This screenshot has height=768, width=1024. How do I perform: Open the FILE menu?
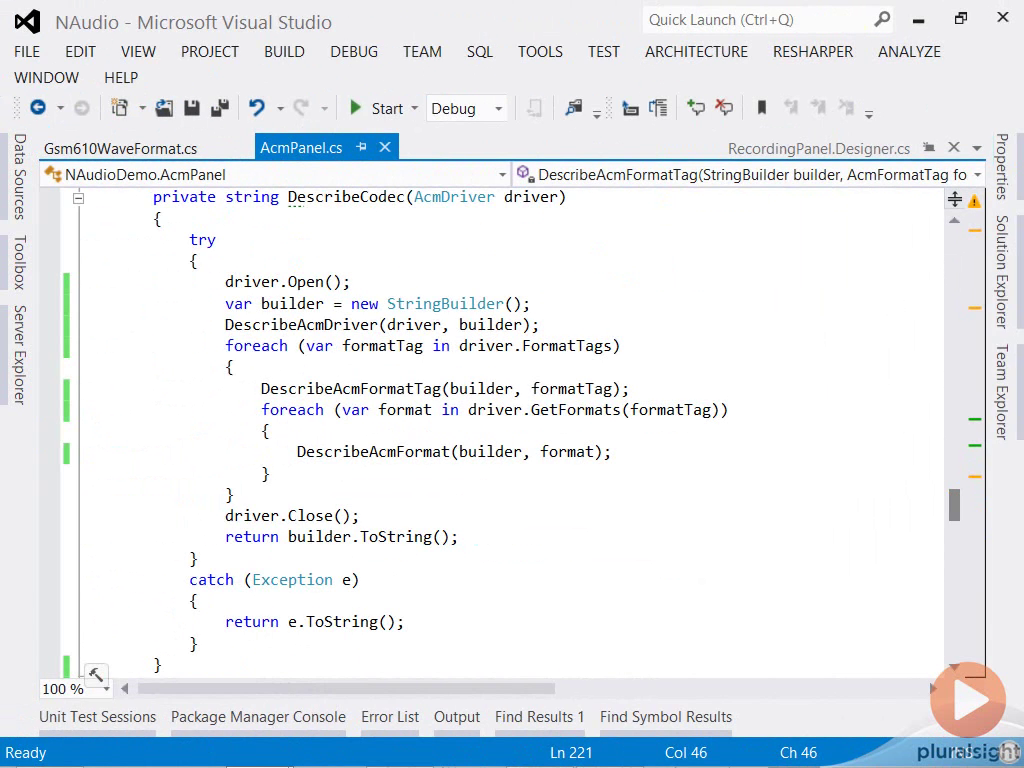tap(27, 52)
